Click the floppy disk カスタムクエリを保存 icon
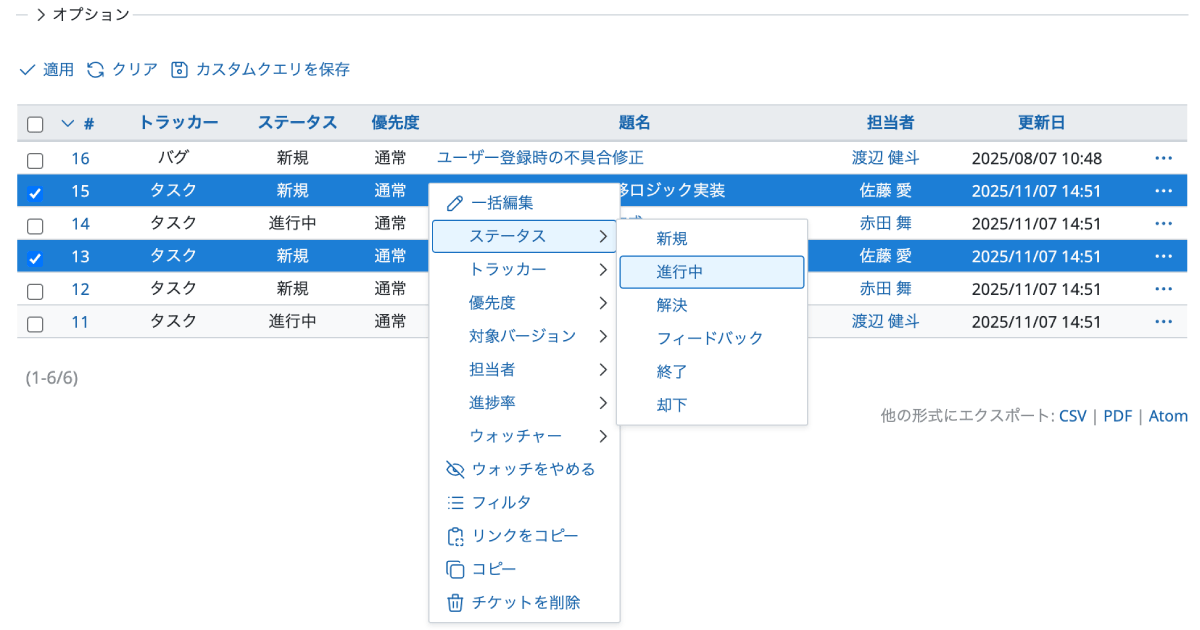Viewport: 1200px width, 630px height. pyautogui.click(x=179, y=70)
